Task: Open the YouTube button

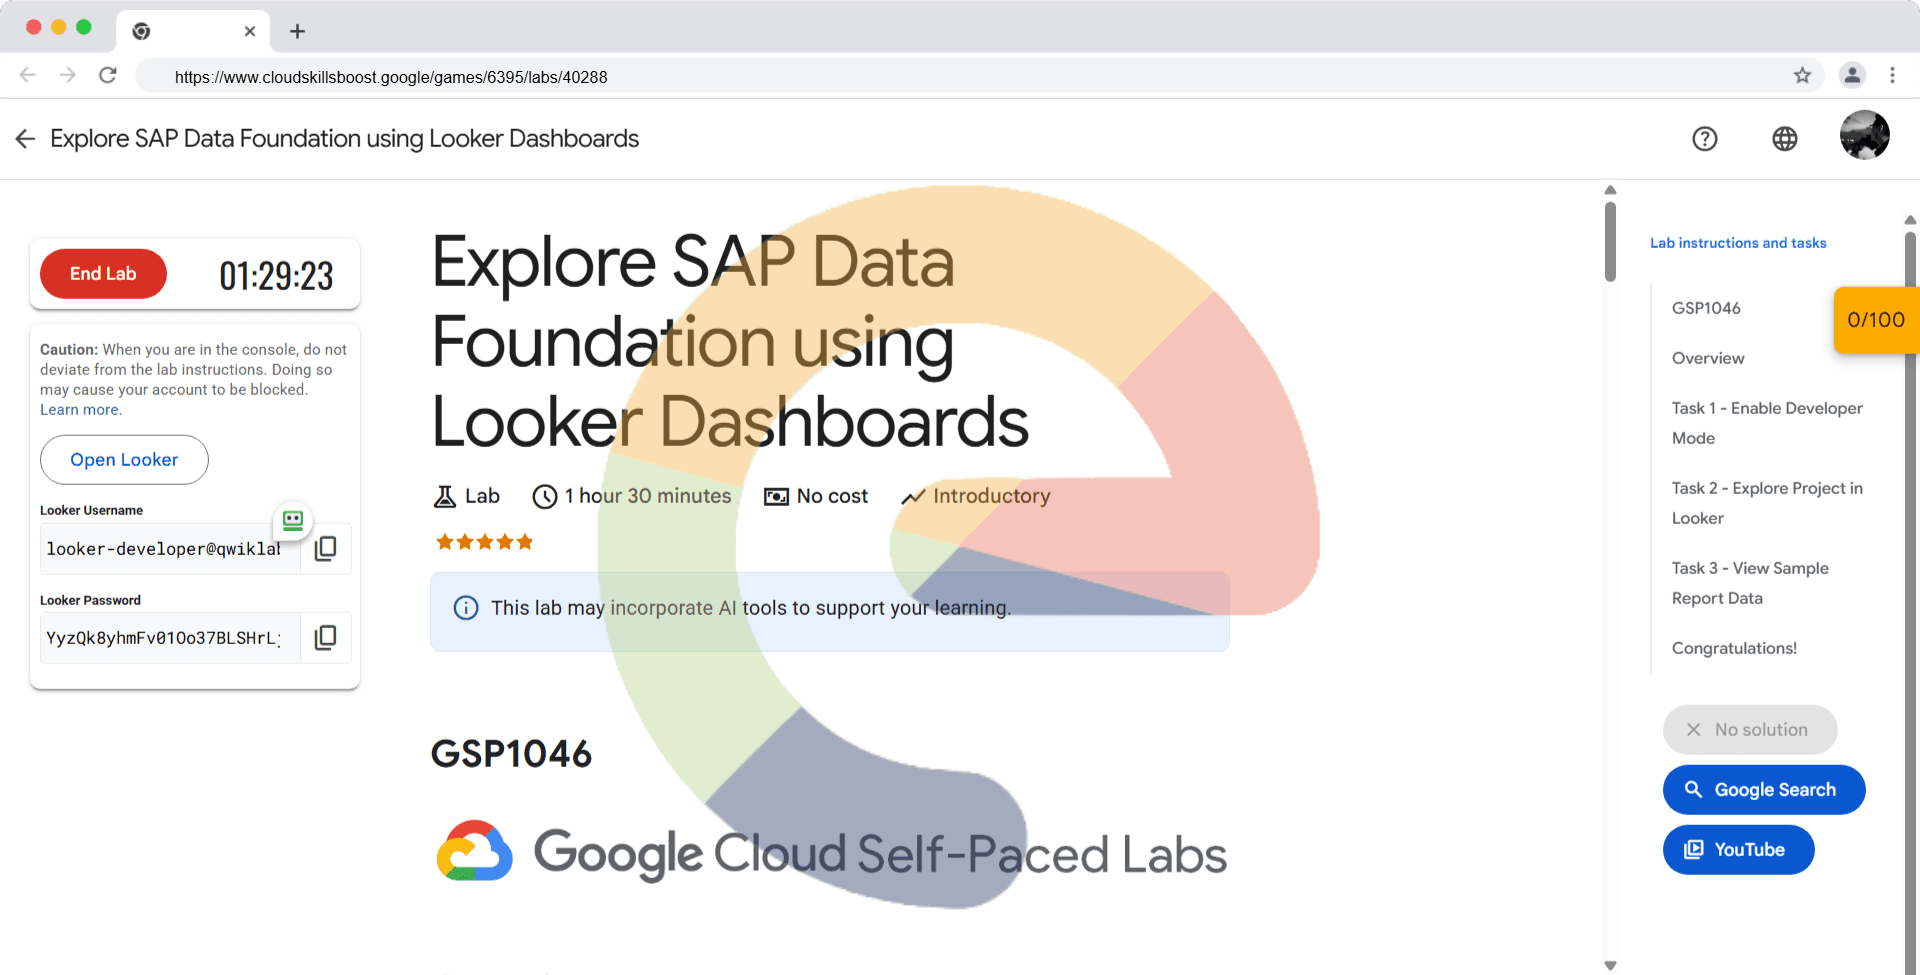Action: tap(1738, 850)
